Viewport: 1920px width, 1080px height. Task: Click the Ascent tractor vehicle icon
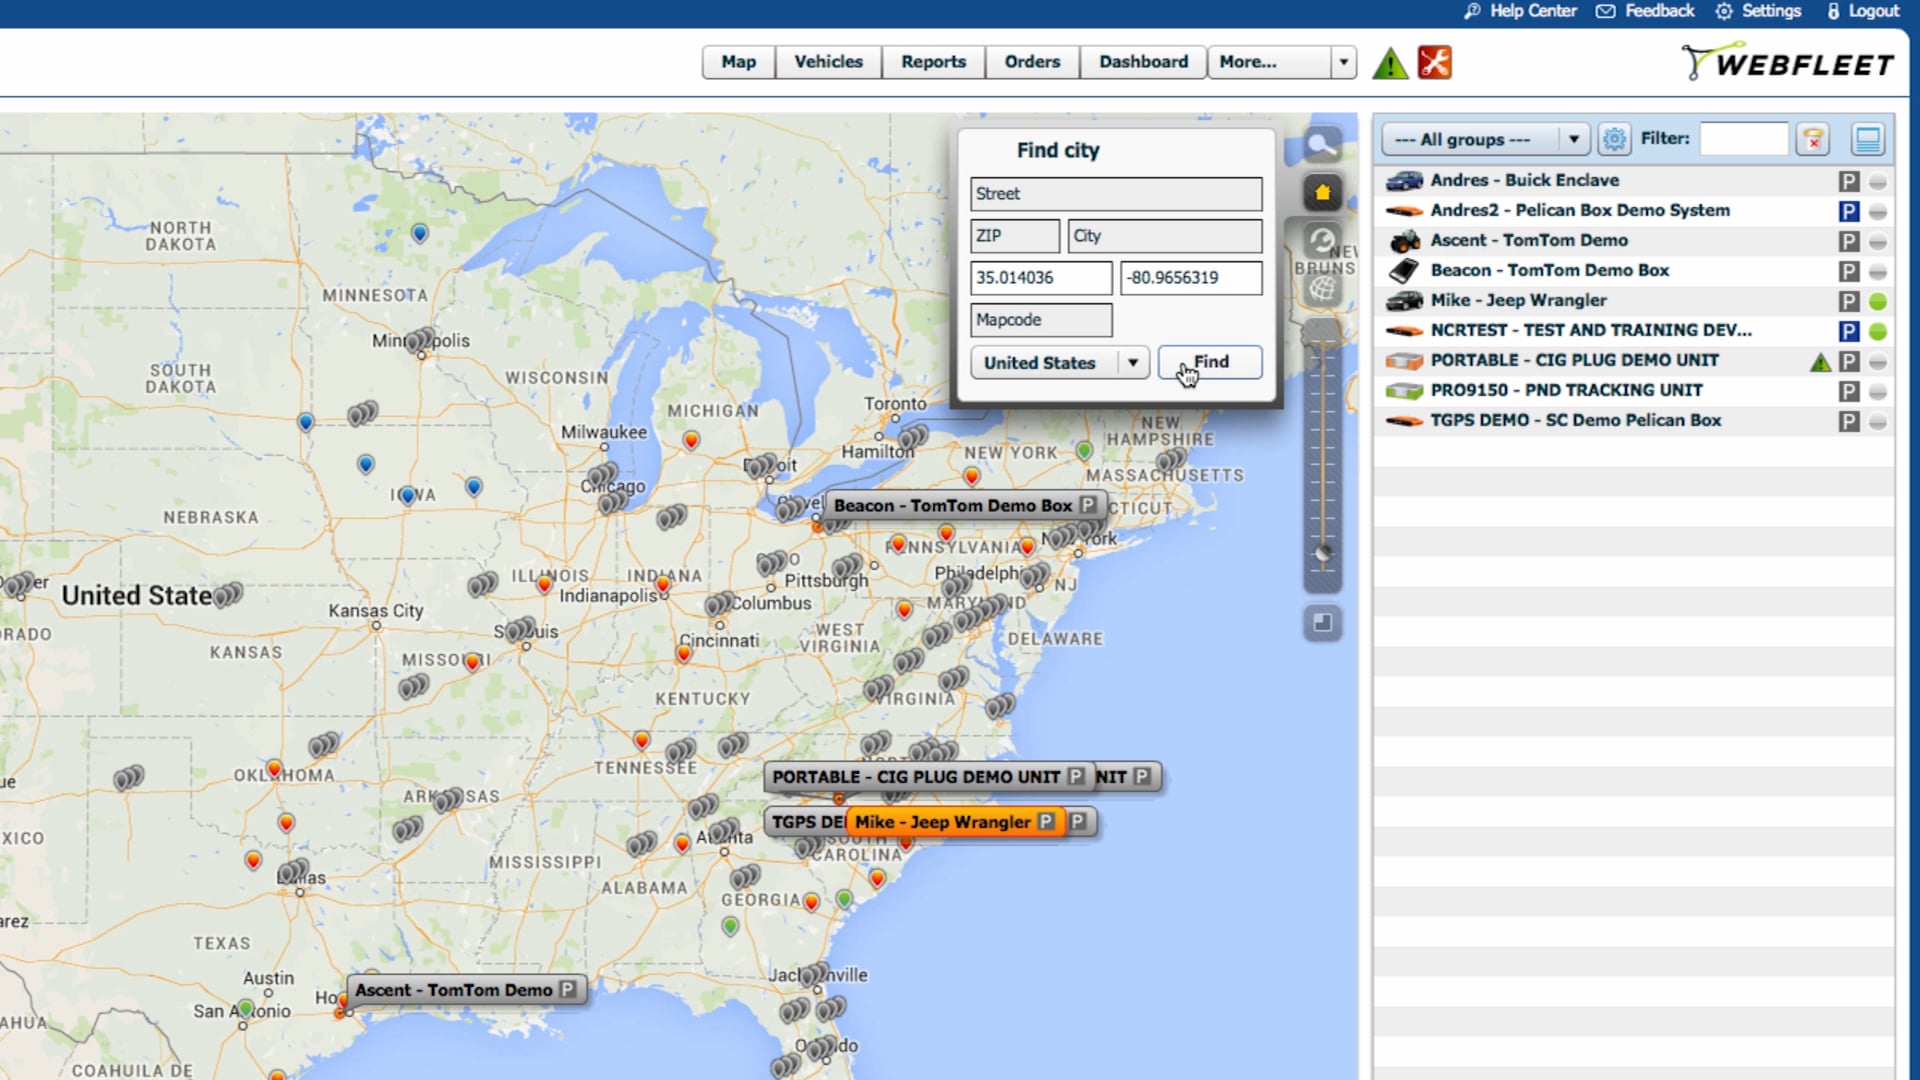point(1404,241)
